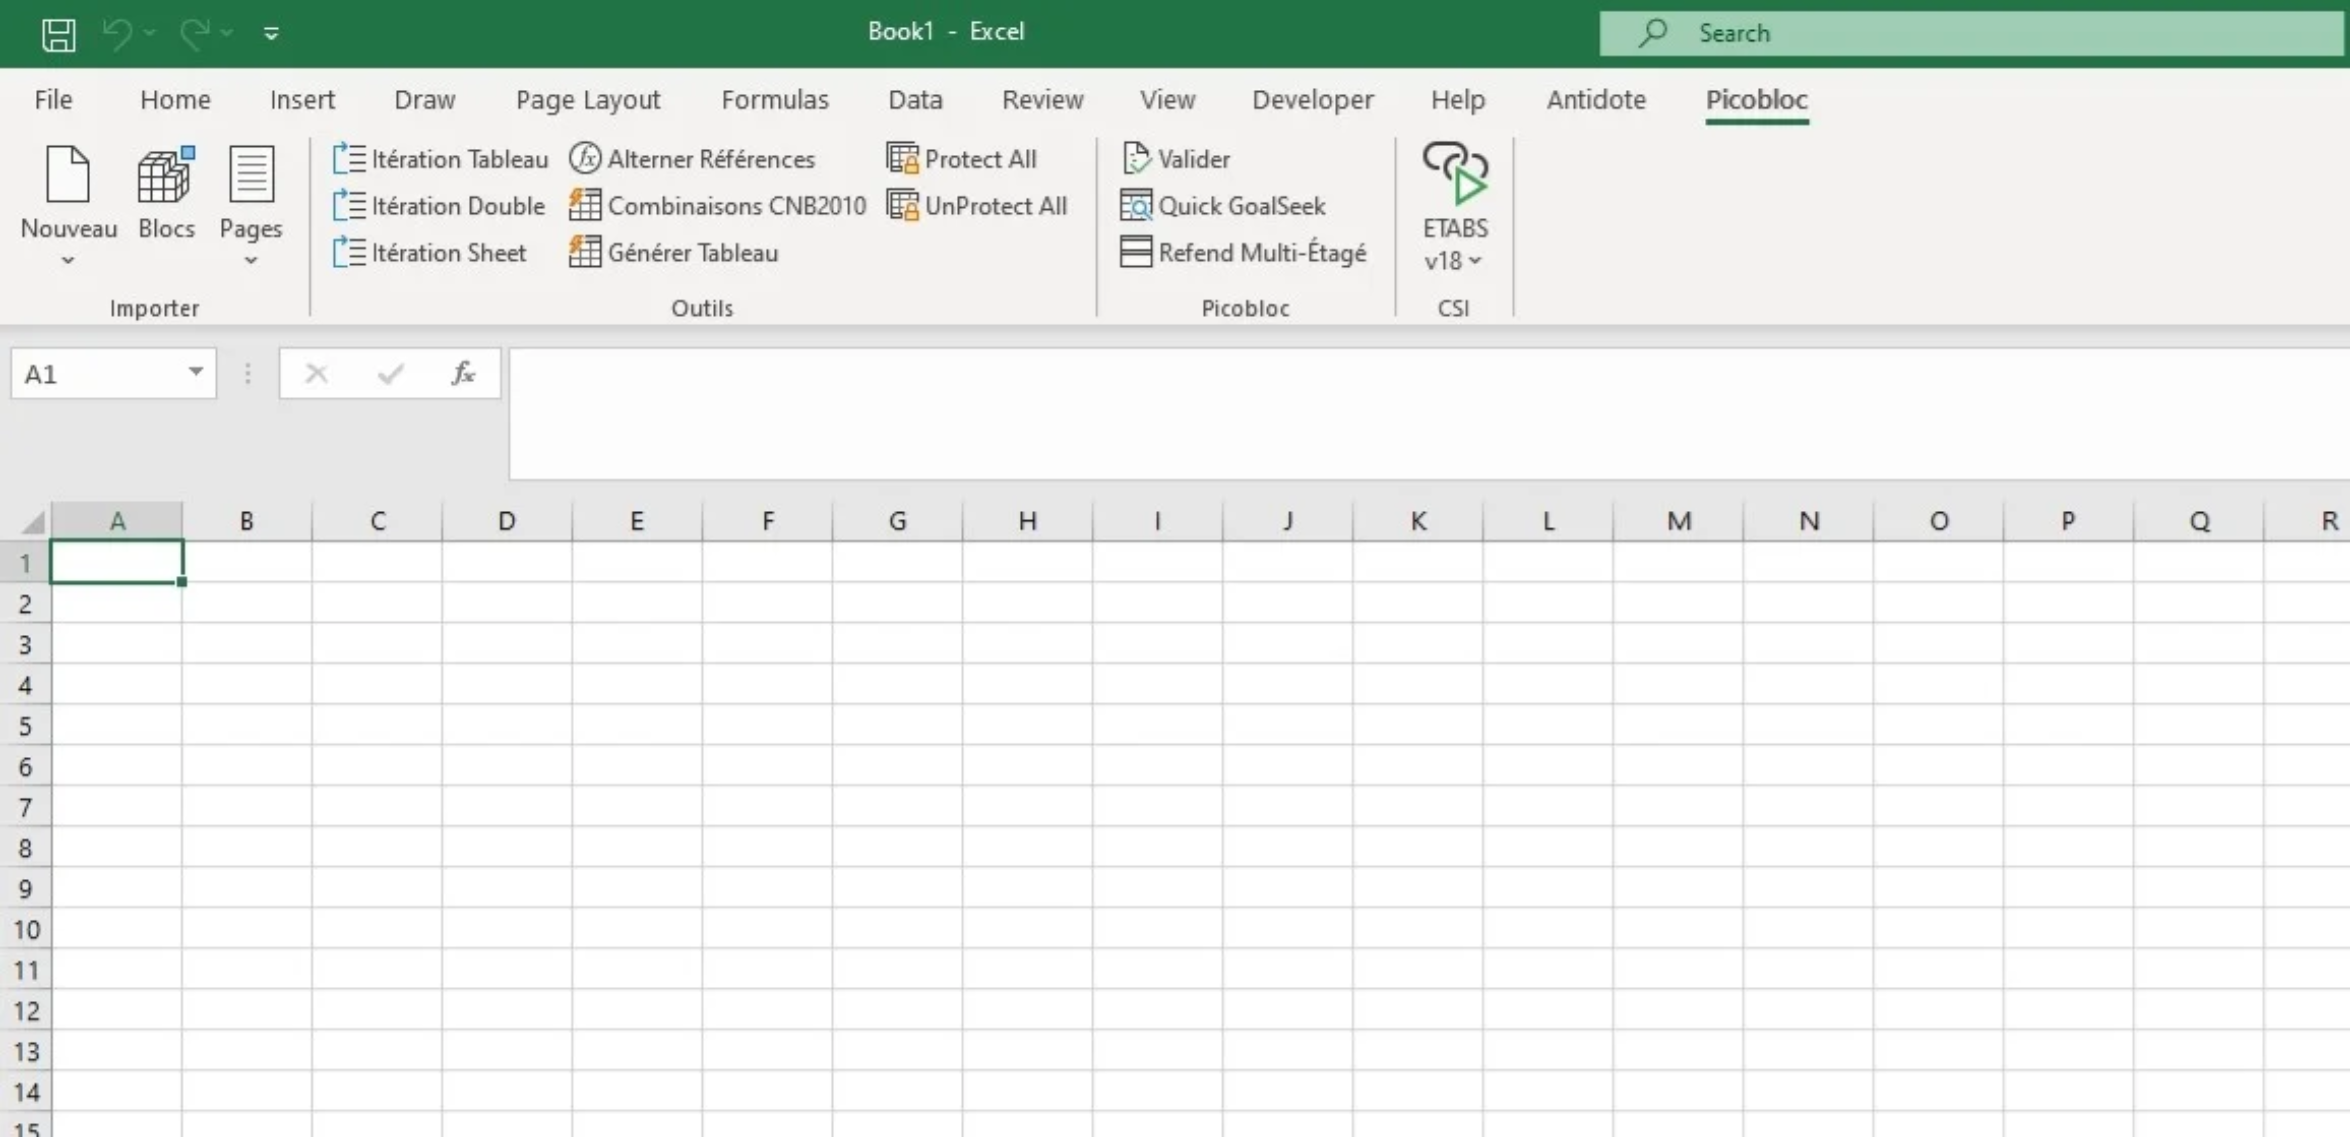Click the Save icon in title bar

pos(58,34)
